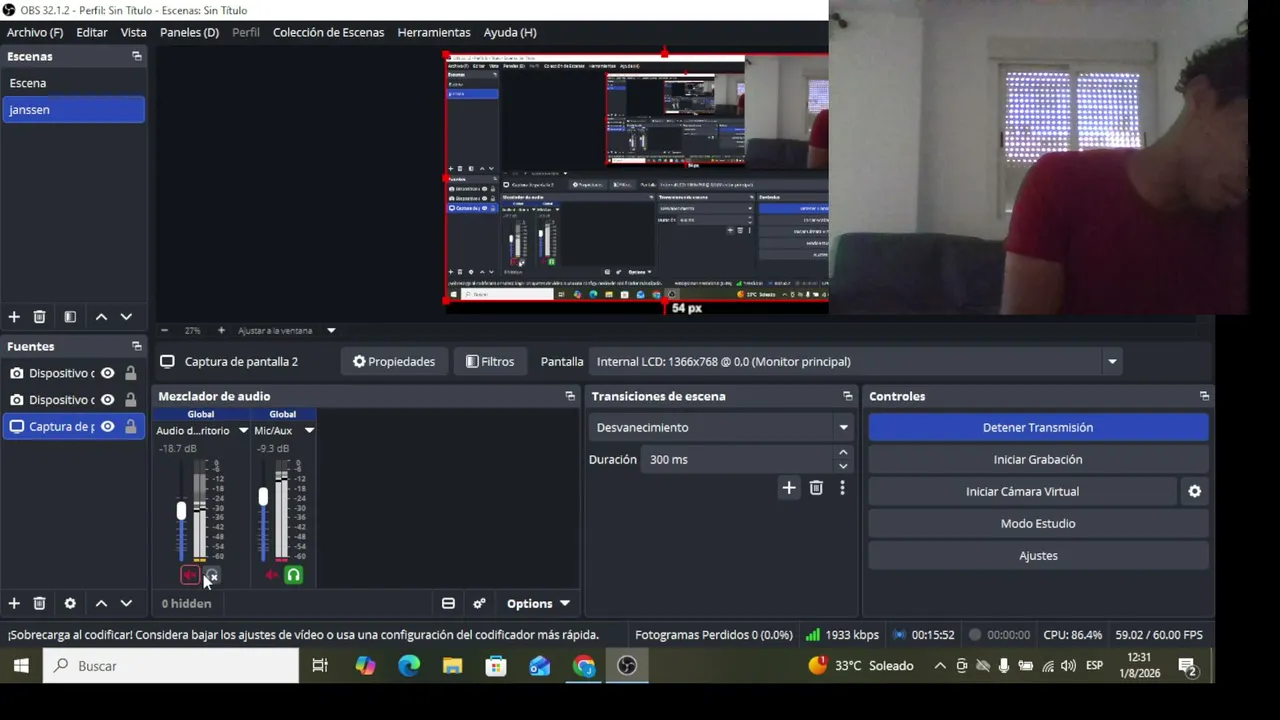Toggle desktop audio monitoring button
The image size is (1280, 720).
coord(211,575)
